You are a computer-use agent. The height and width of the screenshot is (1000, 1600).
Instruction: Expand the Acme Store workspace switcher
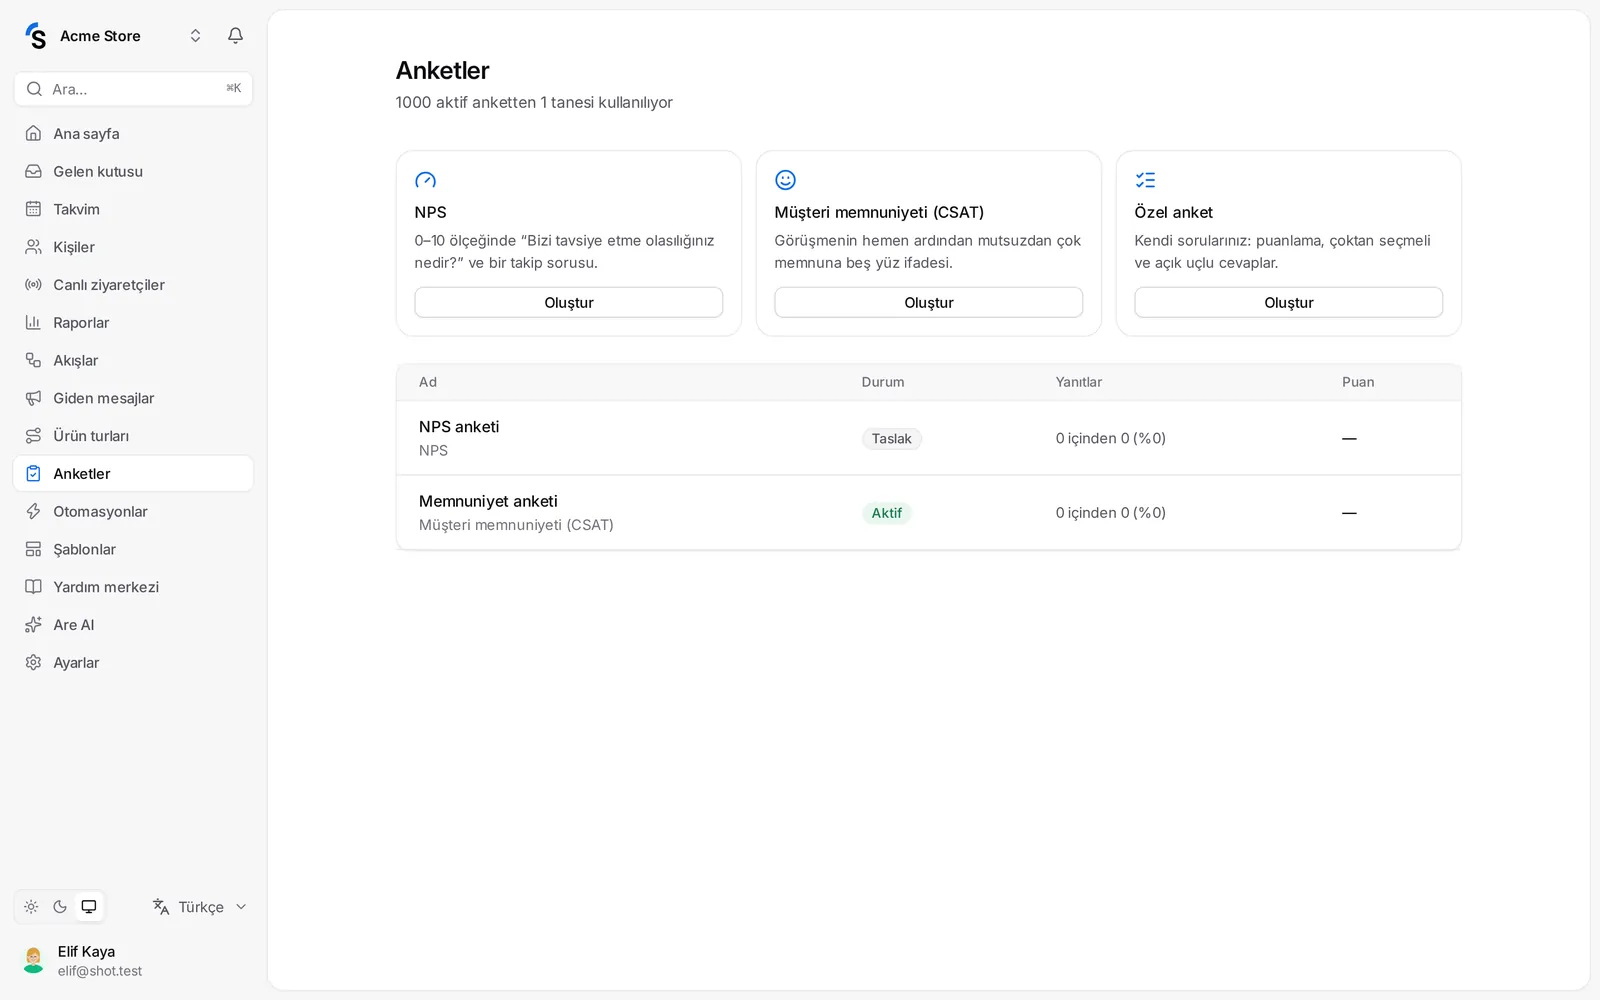click(195, 36)
